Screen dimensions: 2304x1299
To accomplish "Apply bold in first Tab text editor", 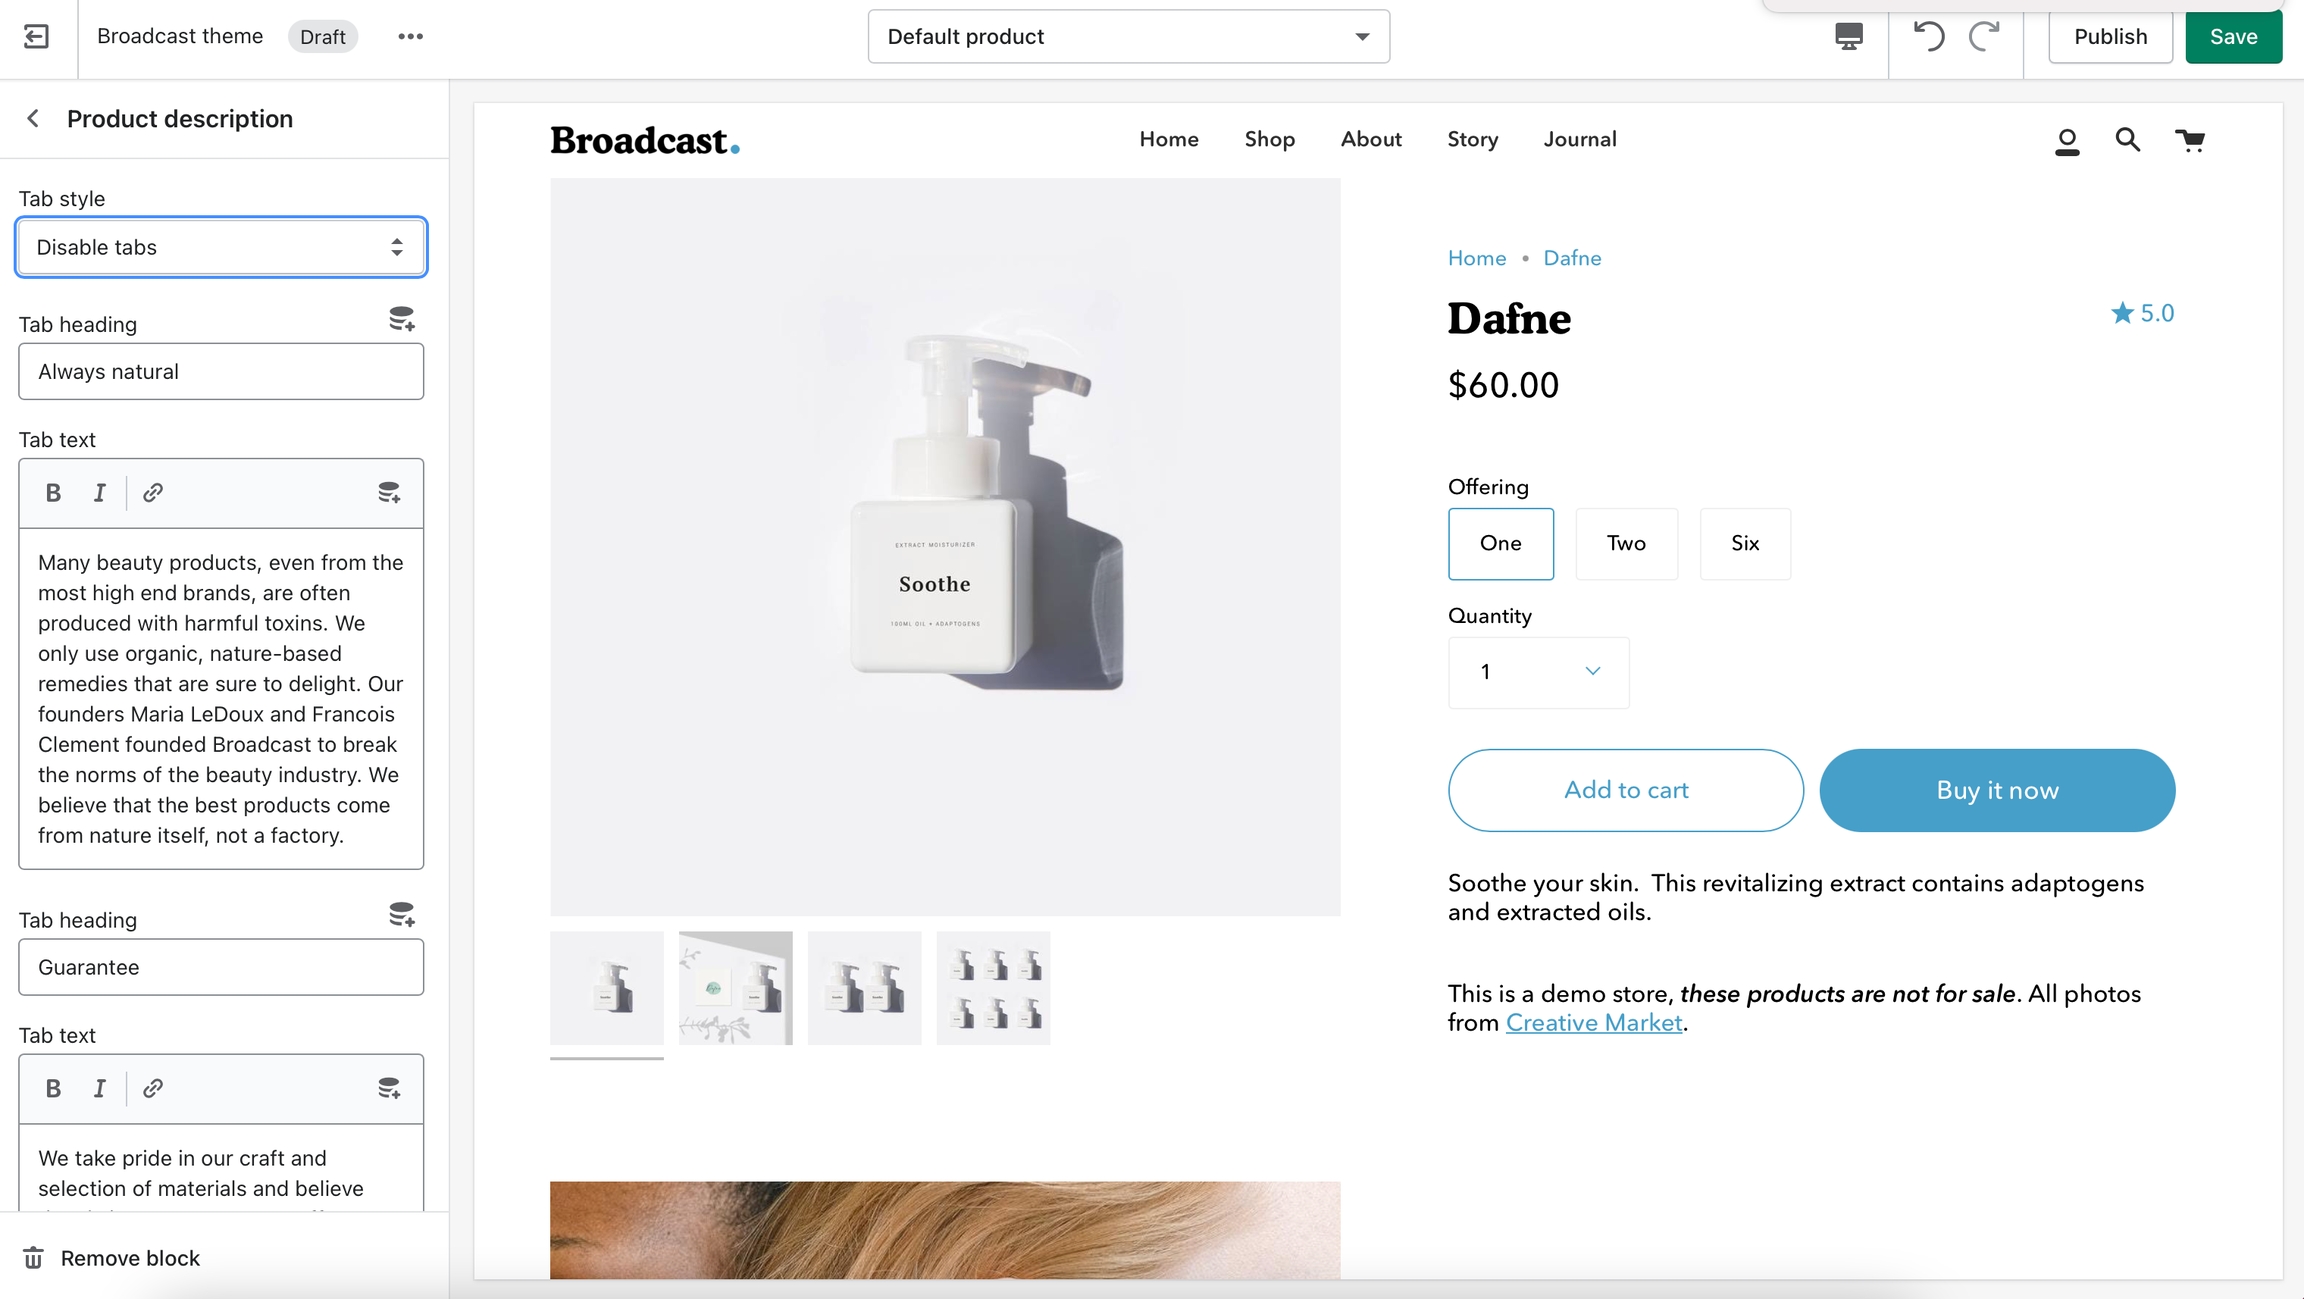I will pyautogui.click(x=53, y=493).
